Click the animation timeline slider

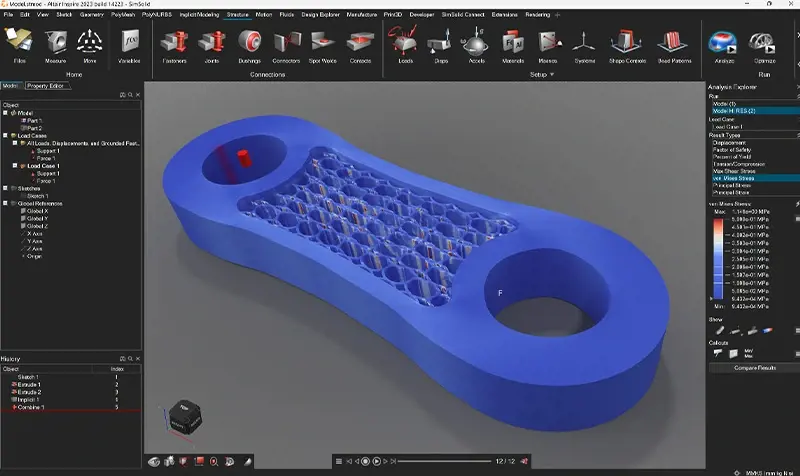[x=440, y=461]
